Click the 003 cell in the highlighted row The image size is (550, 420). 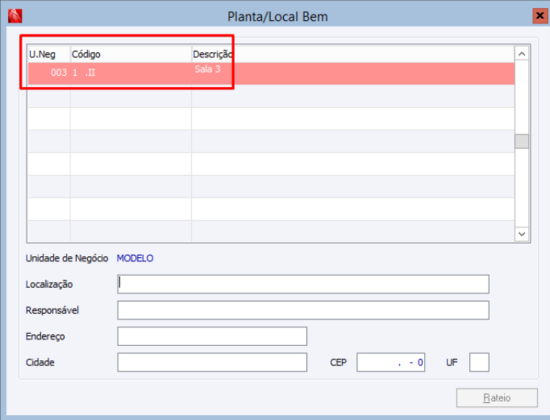pyautogui.click(x=59, y=73)
